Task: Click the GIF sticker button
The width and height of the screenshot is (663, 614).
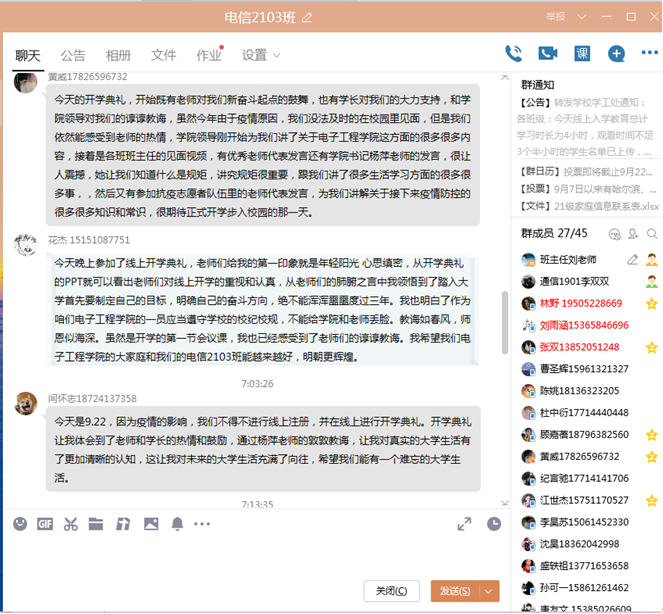Action: point(45,523)
